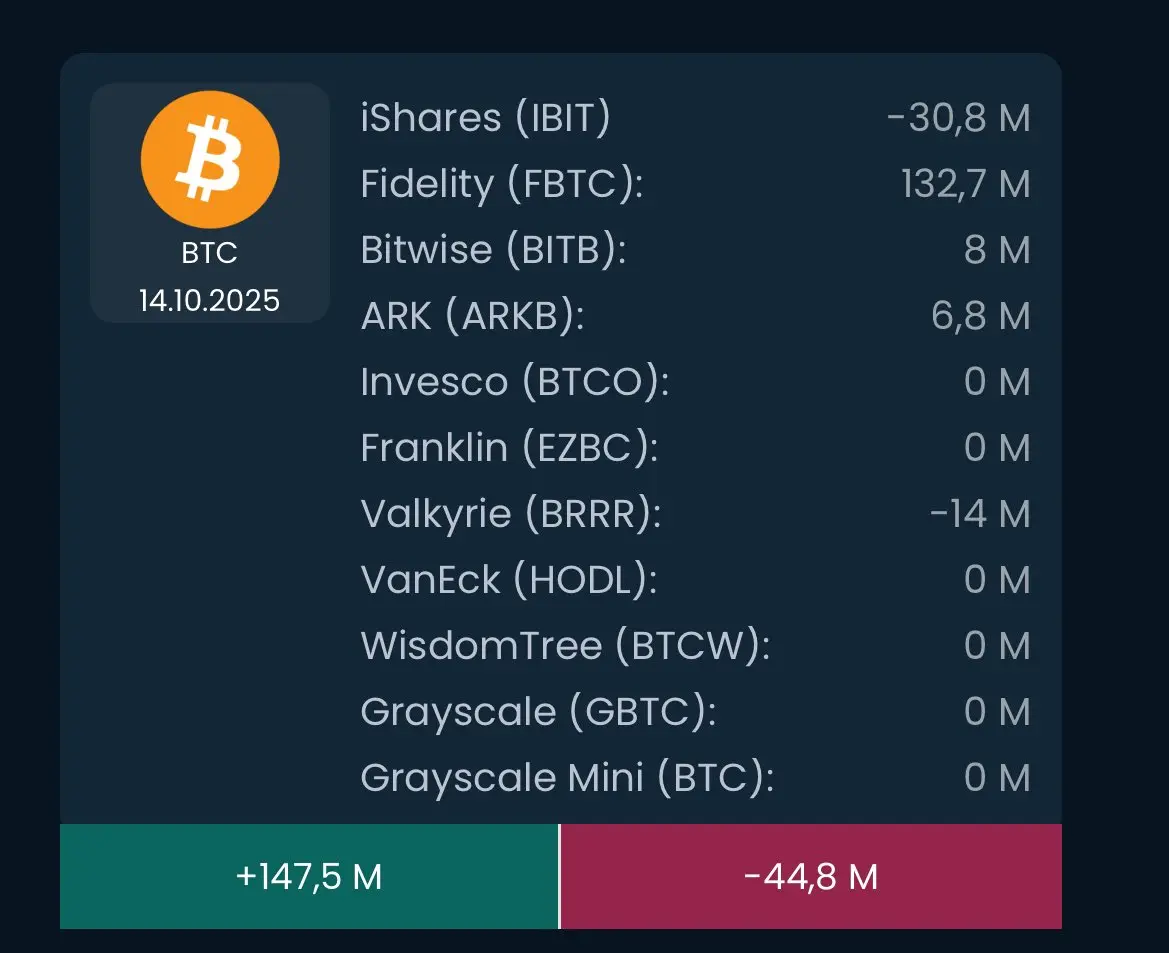Select the Invesco (BTCO) entry
Screen dimensions: 1169x953
coord(514,382)
